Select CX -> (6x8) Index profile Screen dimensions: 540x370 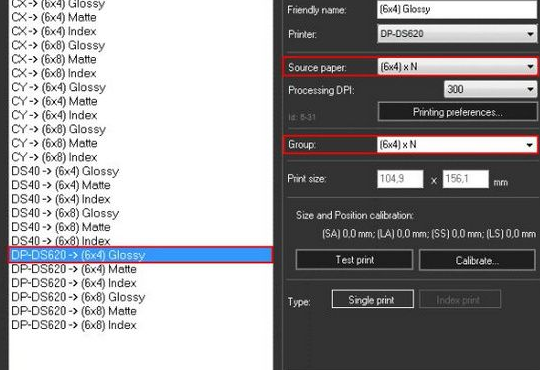pyautogui.click(x=141, y=73)
